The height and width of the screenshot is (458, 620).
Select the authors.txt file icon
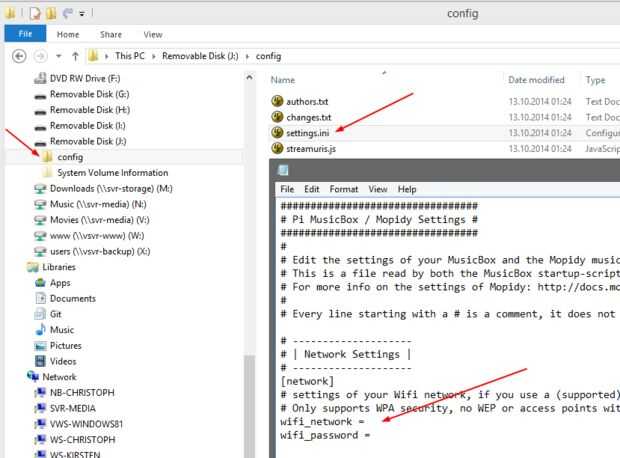pyautogui.click(x=278, y=101)
